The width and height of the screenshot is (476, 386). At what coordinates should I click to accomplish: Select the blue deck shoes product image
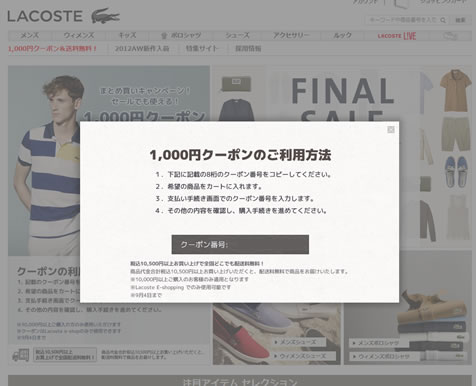point(457,172)
